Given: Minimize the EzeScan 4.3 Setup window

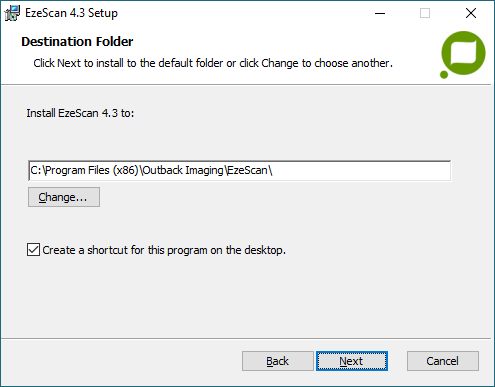Looking at the screenshot, I should 380,13.
